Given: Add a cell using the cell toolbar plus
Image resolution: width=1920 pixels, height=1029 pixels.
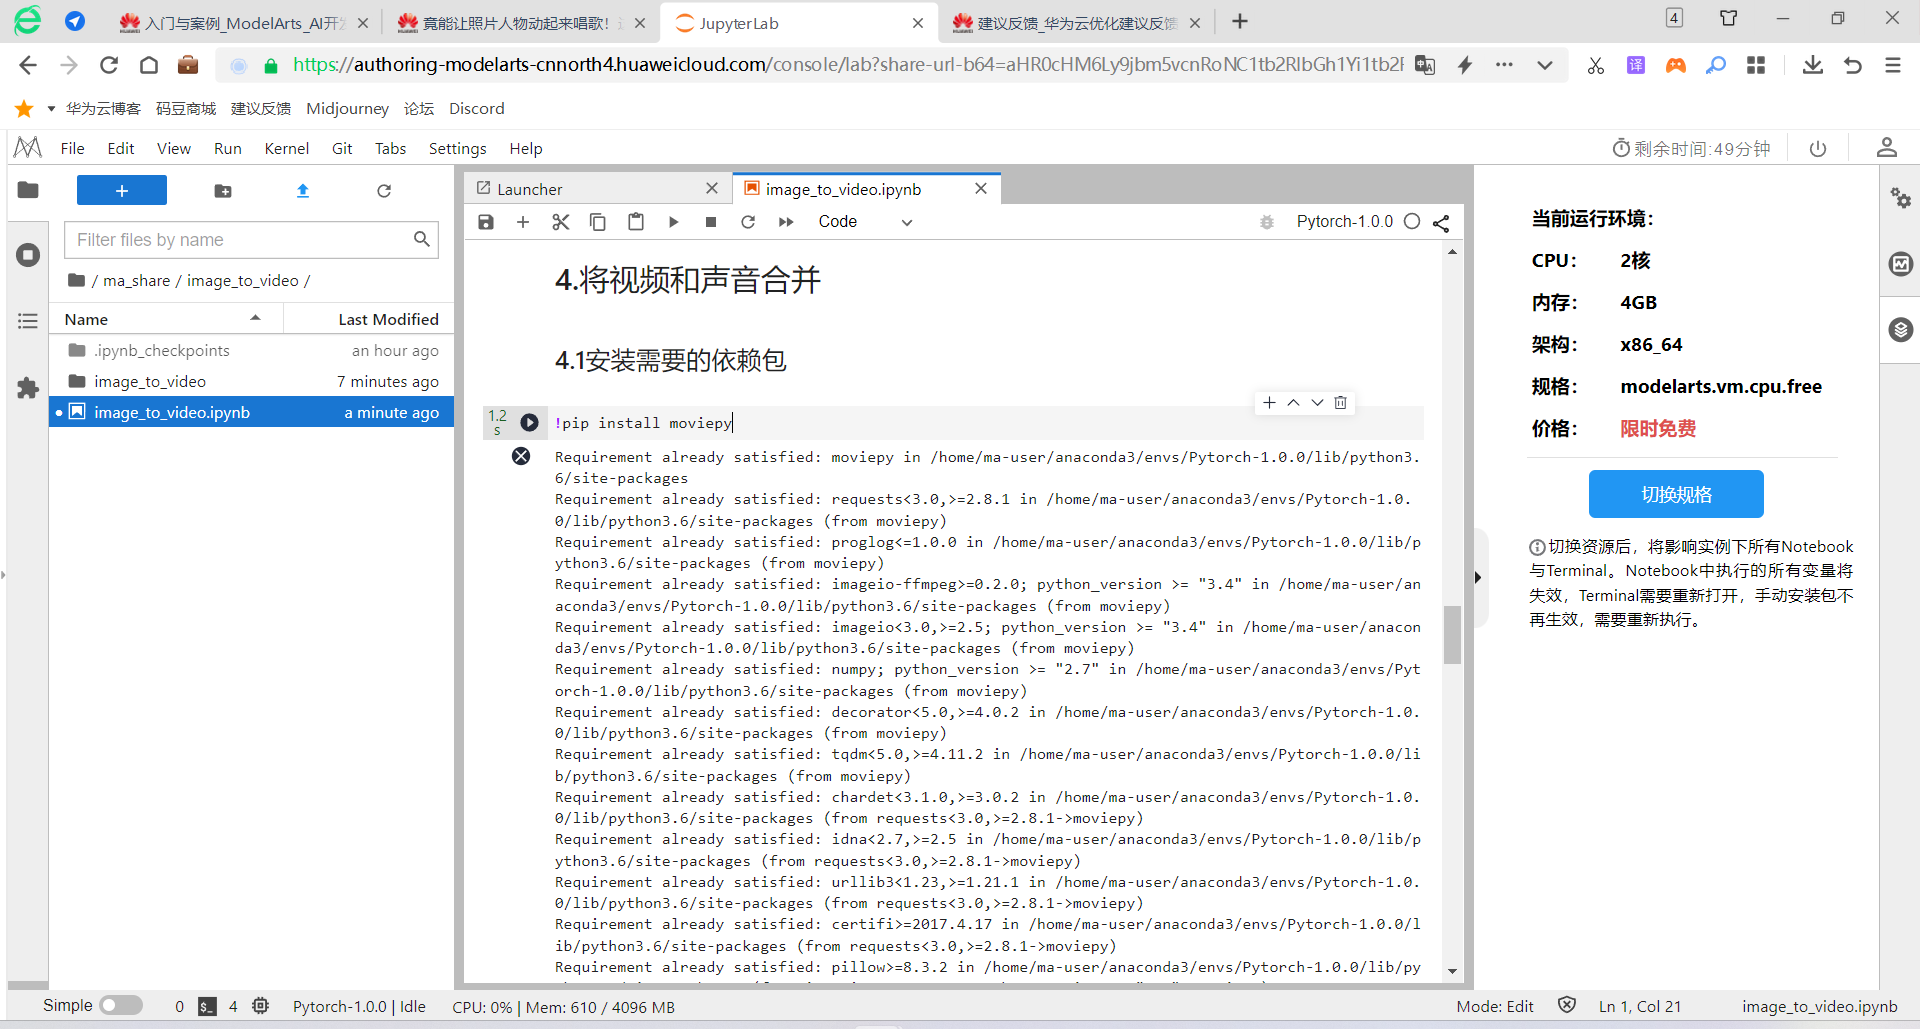Looking at the screenshot, I should (x=1269, y=403).
